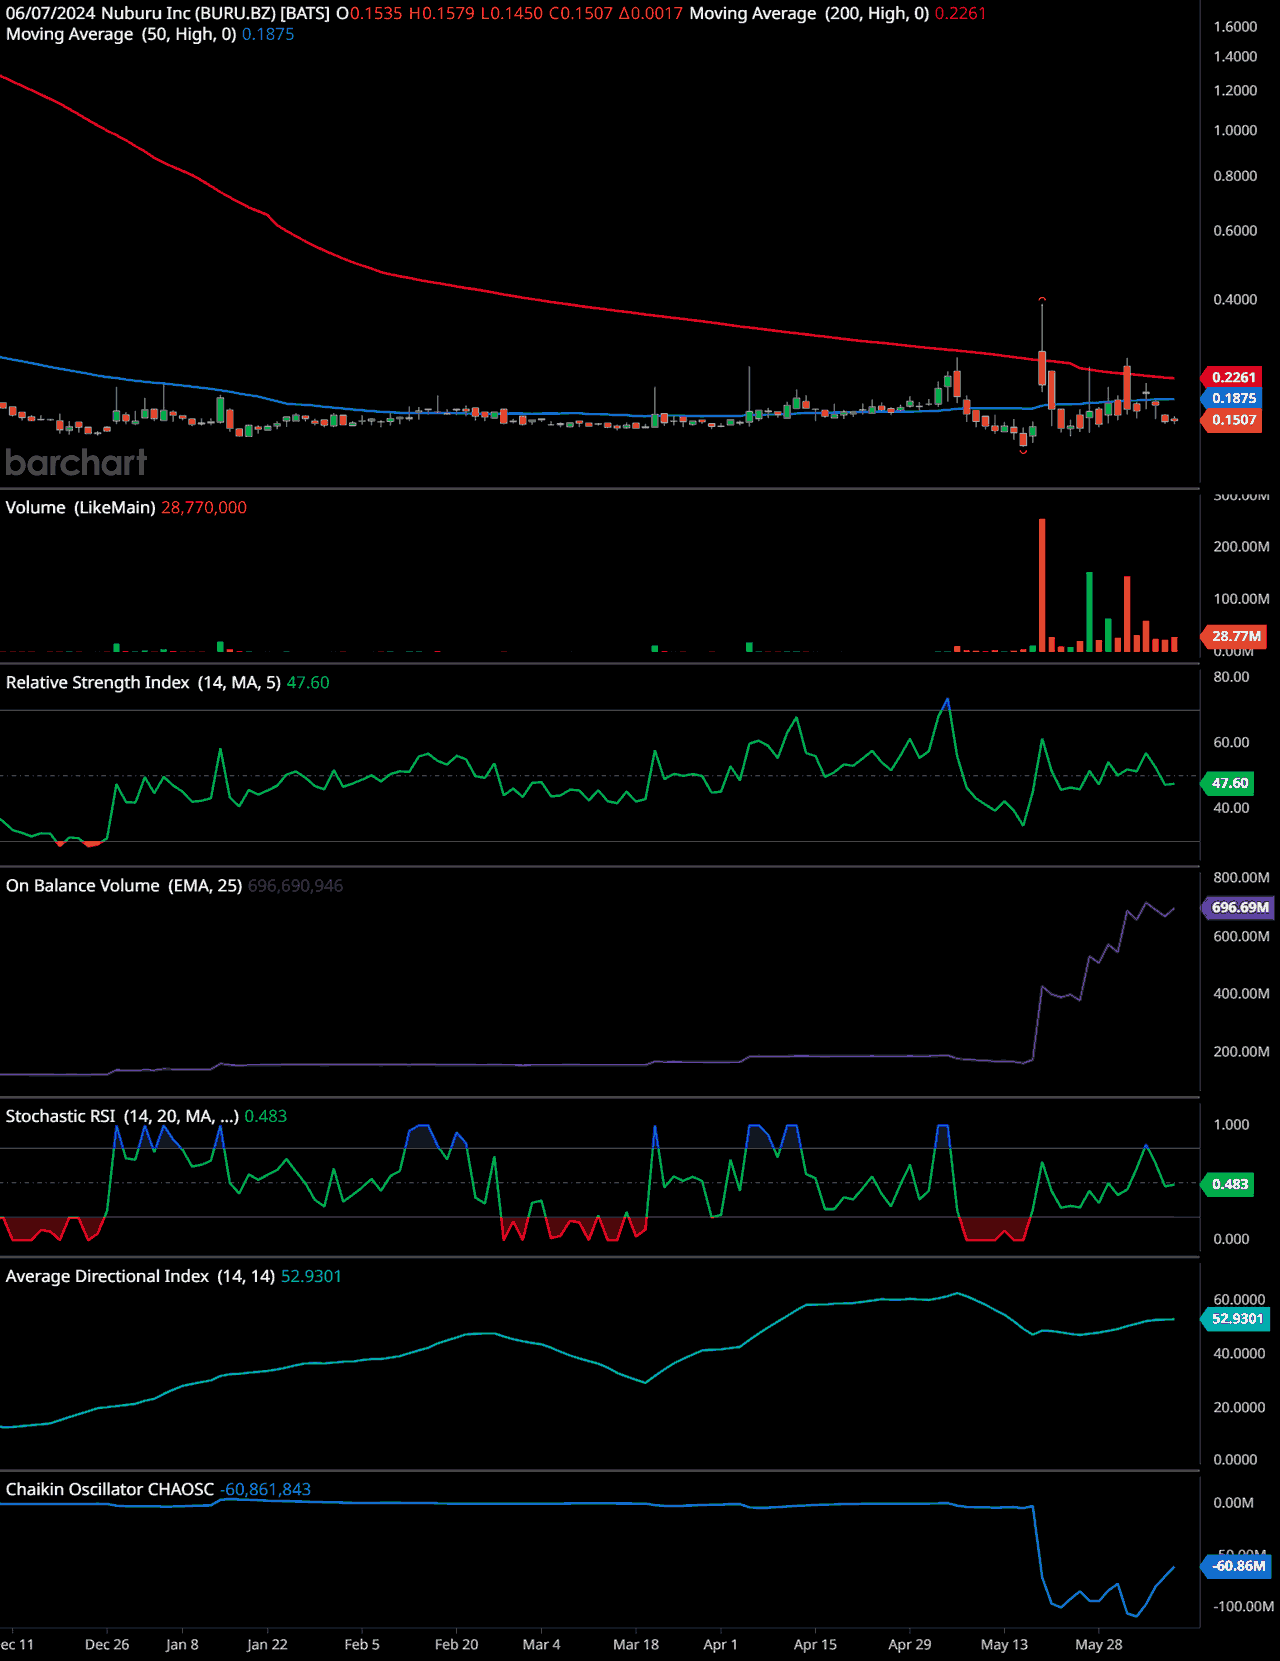Click the Feb 20 date on time axis
Image resolution: width=1280 pixels, height=1661 pixels.
click(x=456, y=1644)
